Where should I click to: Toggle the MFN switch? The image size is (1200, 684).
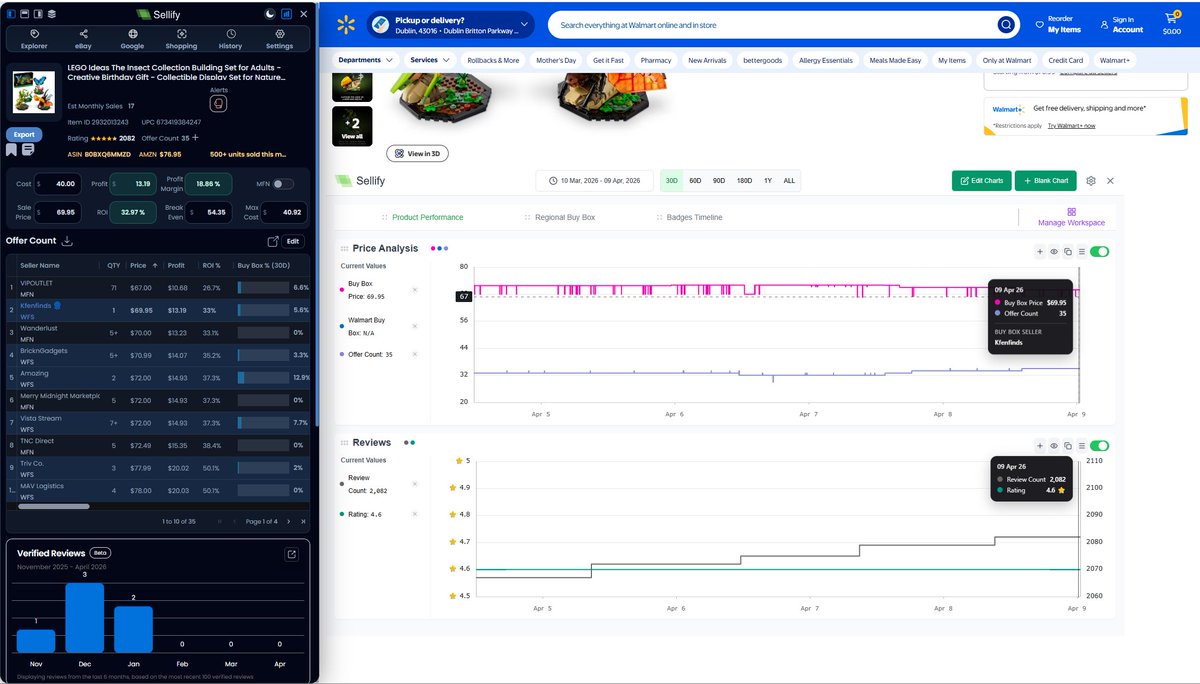(284, 184)
